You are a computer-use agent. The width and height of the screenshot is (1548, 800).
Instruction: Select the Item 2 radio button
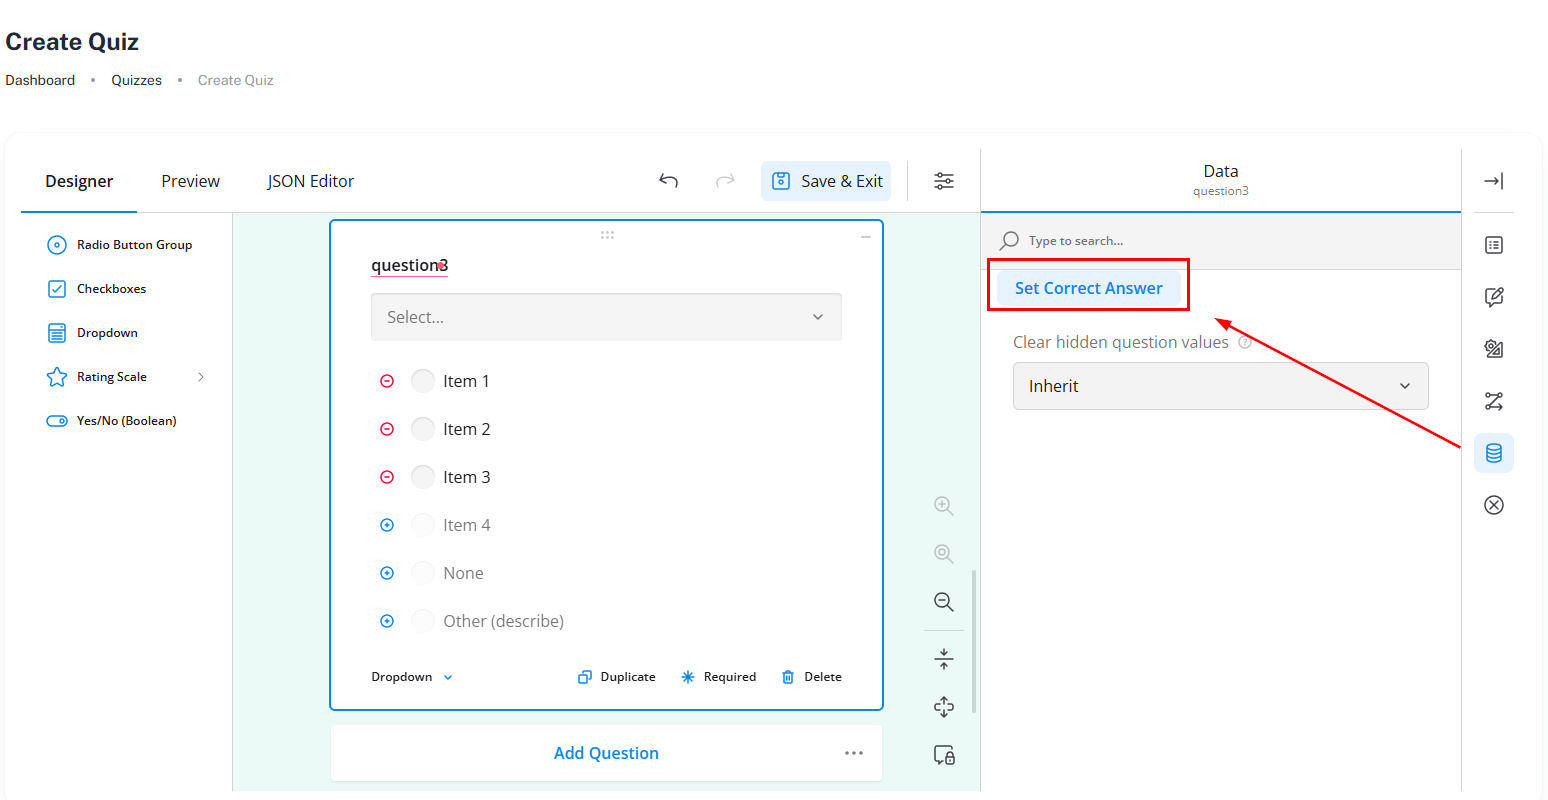tap(423, 429)
